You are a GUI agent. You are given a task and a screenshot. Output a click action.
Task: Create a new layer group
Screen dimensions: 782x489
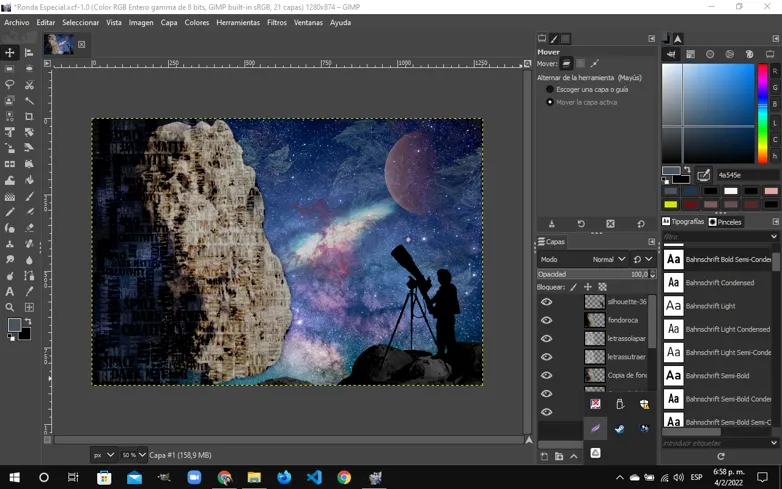click(559, 456)
